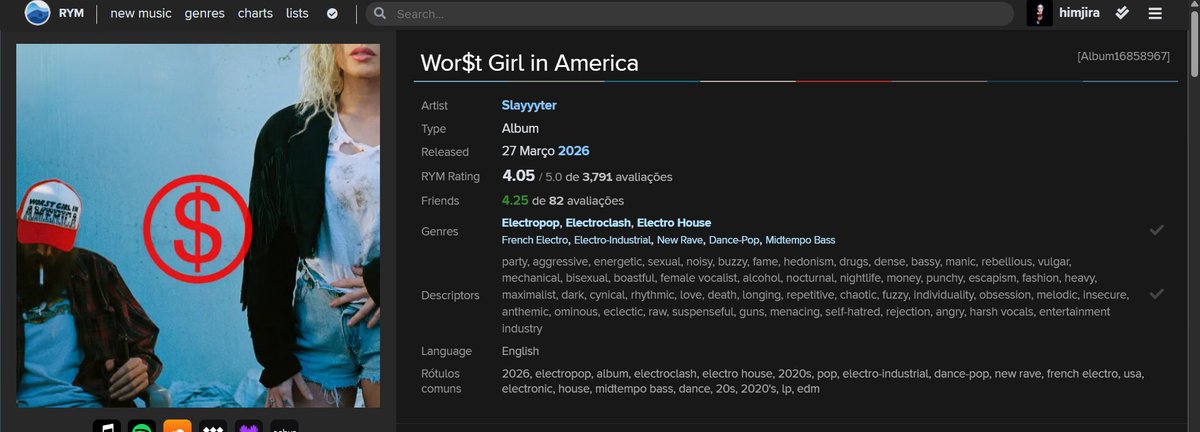This screenshot has width=1200, height=432.
Task: Open the double-checkmark icon beside himjira
Action: pos(1123,13)
